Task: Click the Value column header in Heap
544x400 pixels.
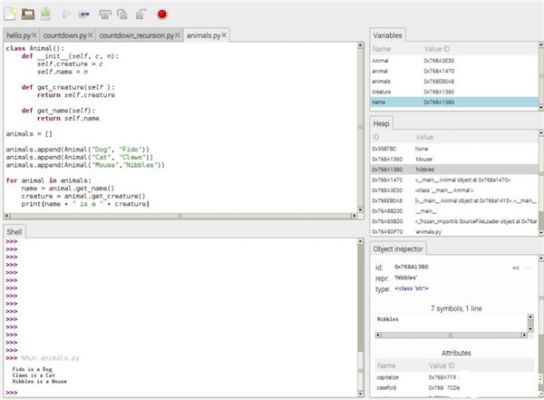Action: click(x=424, y=137)
